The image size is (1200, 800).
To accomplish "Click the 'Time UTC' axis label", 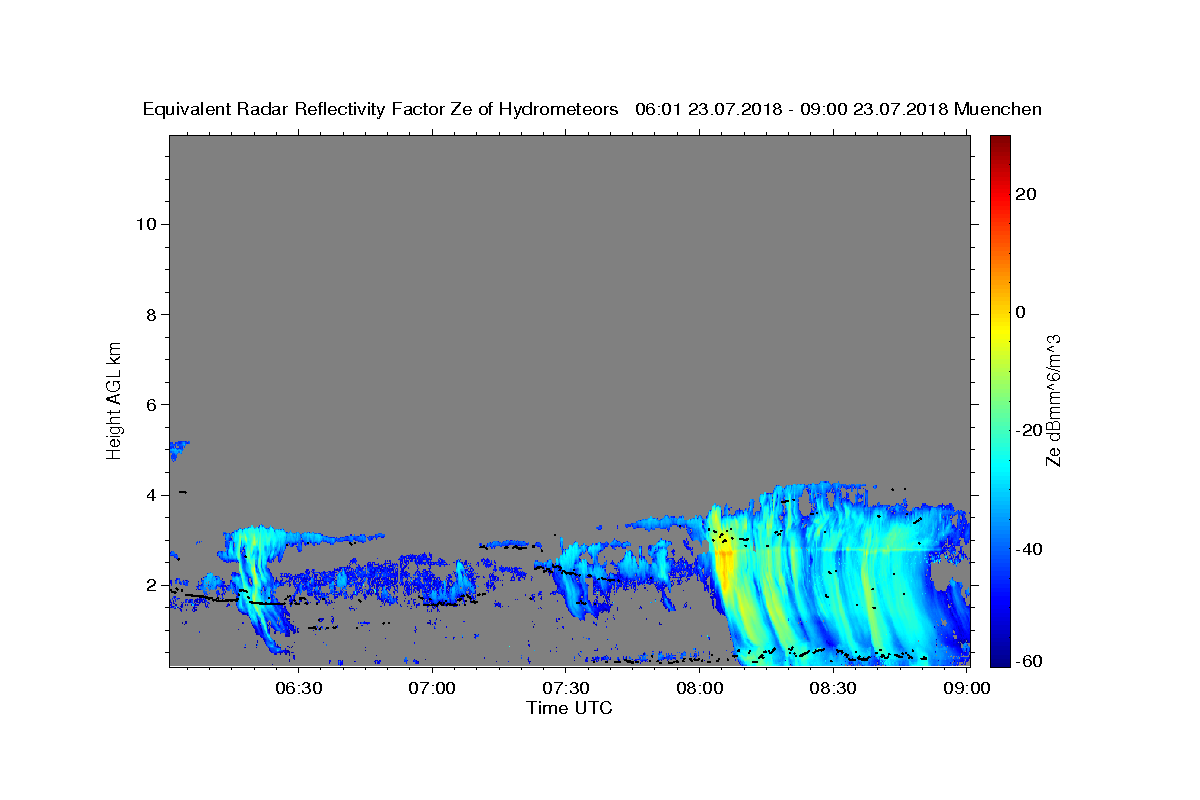I will coord(569,708).
